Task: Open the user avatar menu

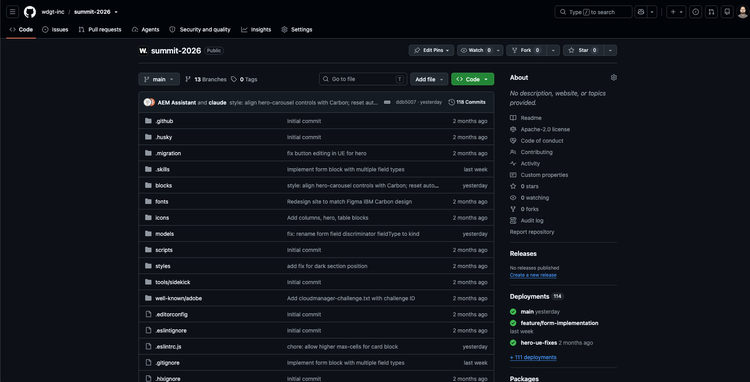Action: [x=742, y=12]
